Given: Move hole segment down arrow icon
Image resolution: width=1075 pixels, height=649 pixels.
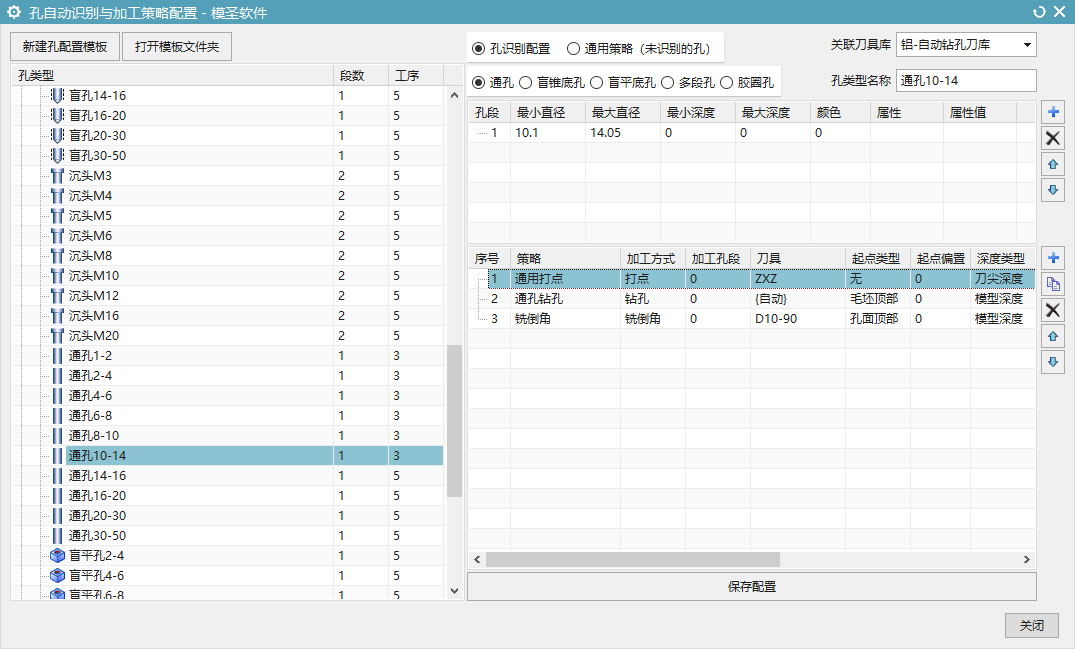Looking at the screenshot, I should (x=1053, y=190).
